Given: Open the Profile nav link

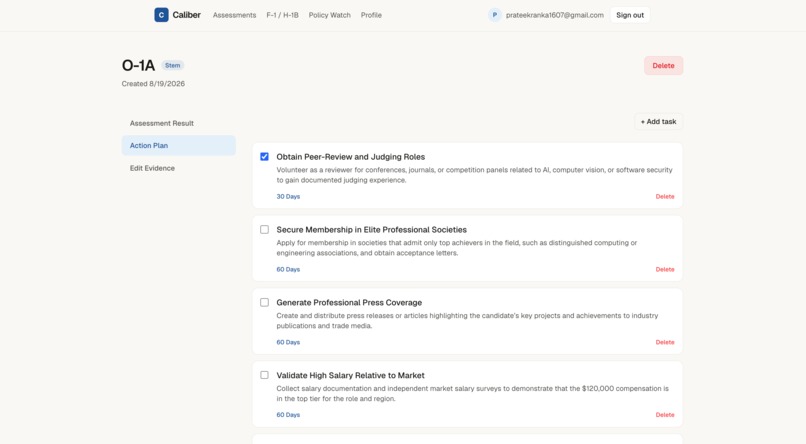Looking at the screenshot, I should pos(371,15).
